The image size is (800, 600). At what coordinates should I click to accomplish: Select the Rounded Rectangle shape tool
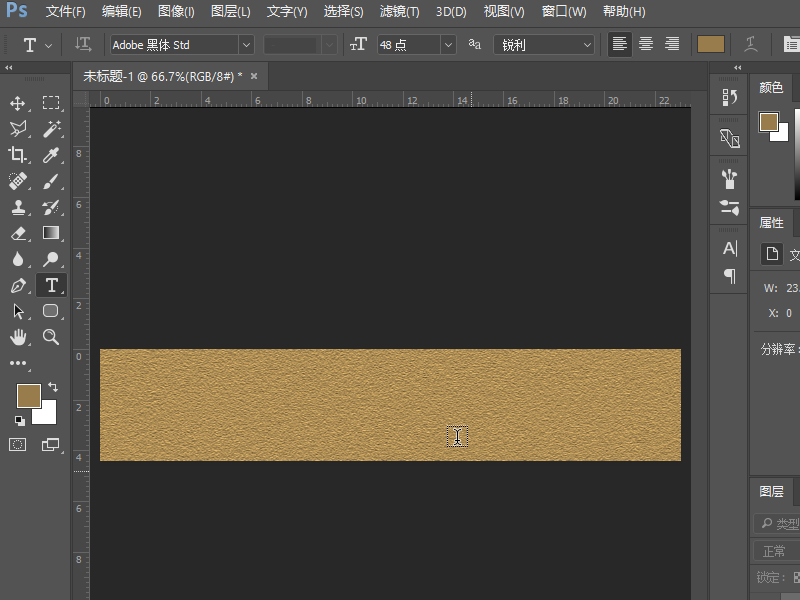(x=51, y=311)
